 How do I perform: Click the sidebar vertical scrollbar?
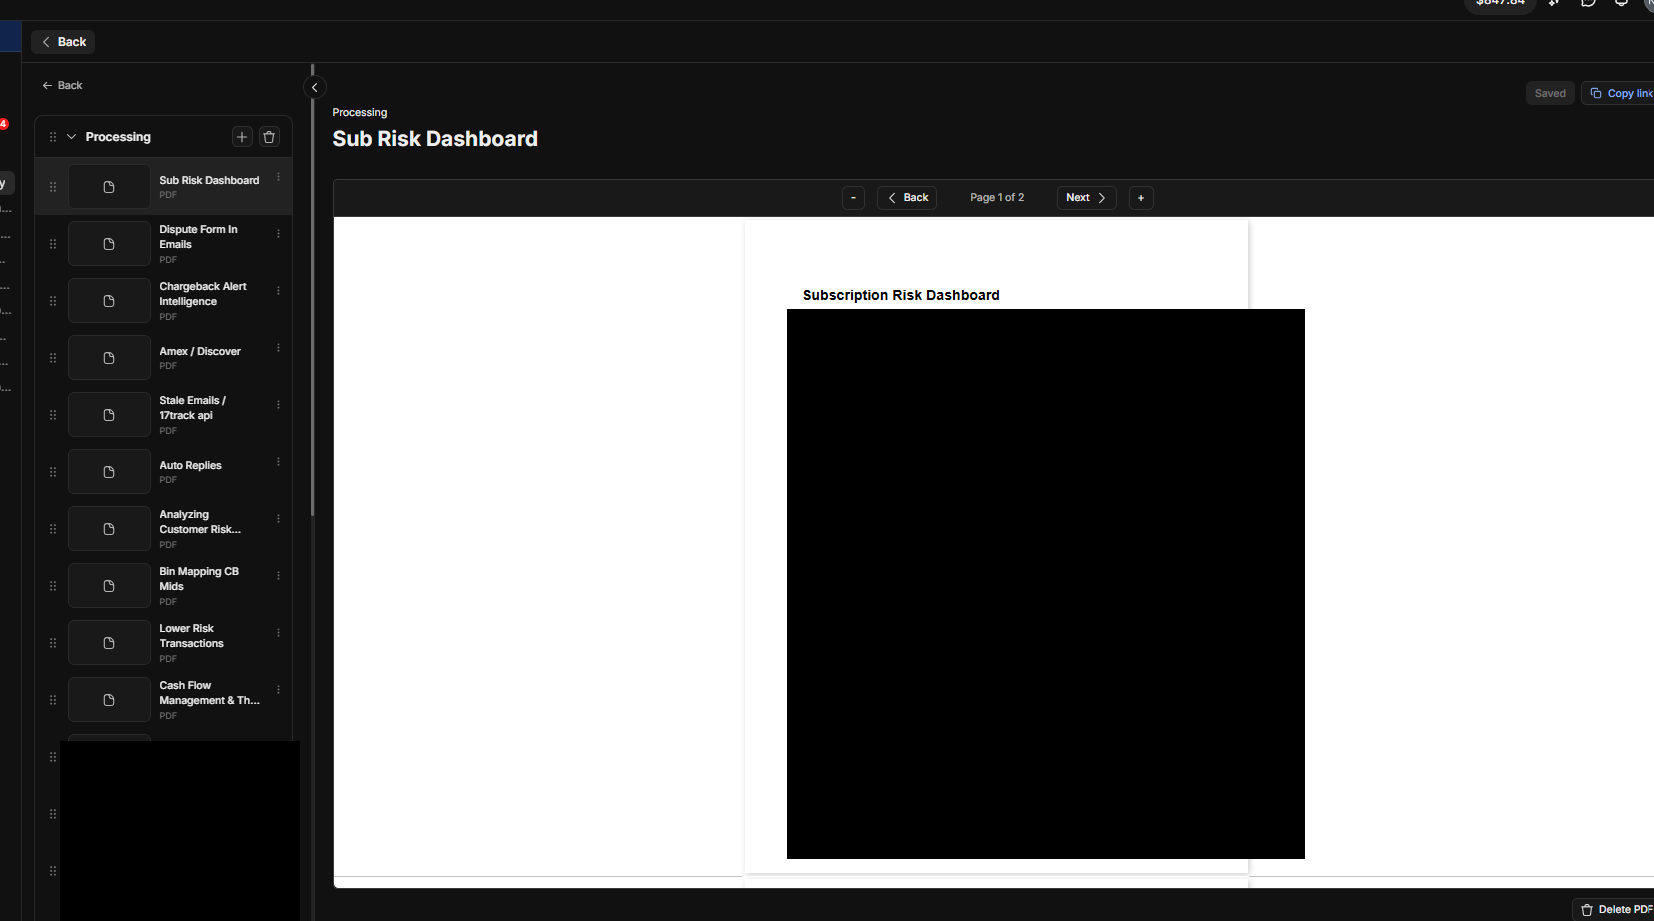tap(312, 290)
